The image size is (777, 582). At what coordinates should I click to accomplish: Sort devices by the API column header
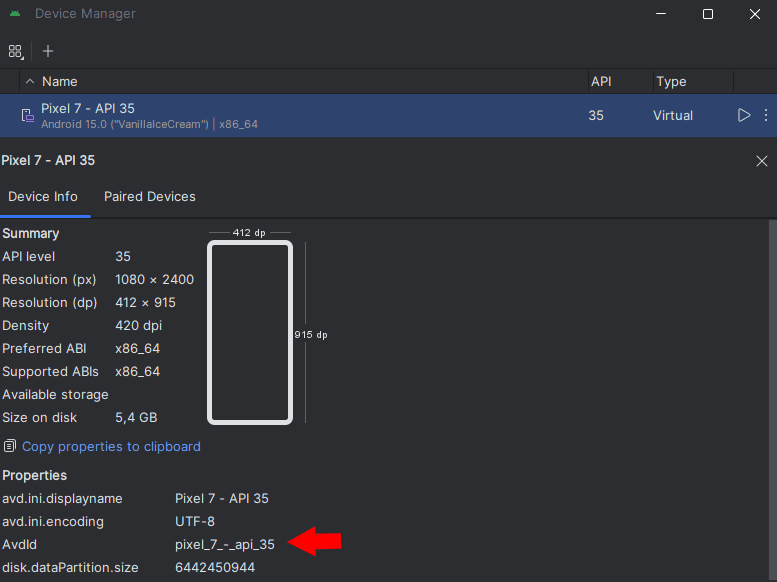tap(601, 82)
